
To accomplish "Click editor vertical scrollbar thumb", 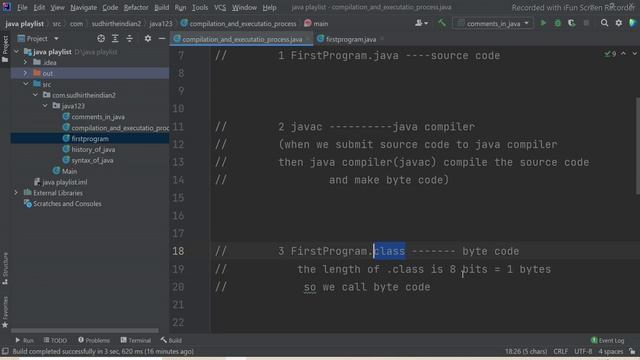I will point(638,146).
